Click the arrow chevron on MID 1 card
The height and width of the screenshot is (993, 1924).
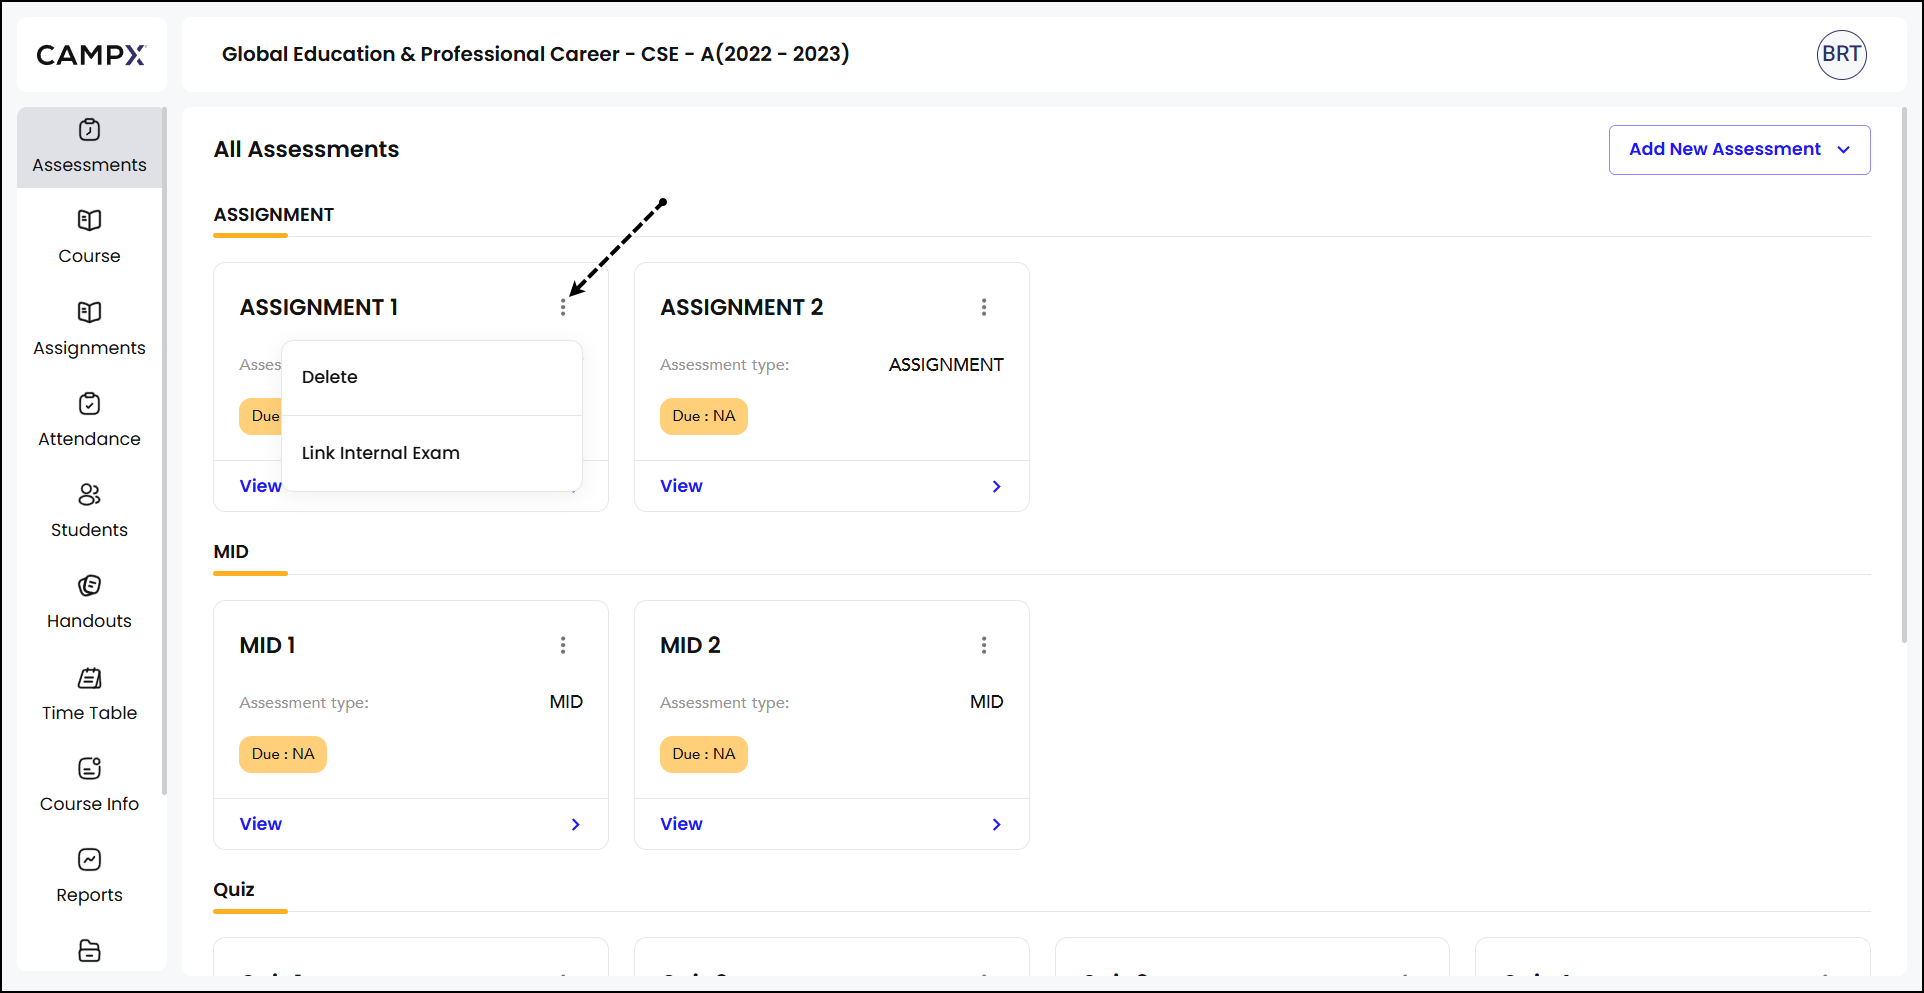click(575, 824)
